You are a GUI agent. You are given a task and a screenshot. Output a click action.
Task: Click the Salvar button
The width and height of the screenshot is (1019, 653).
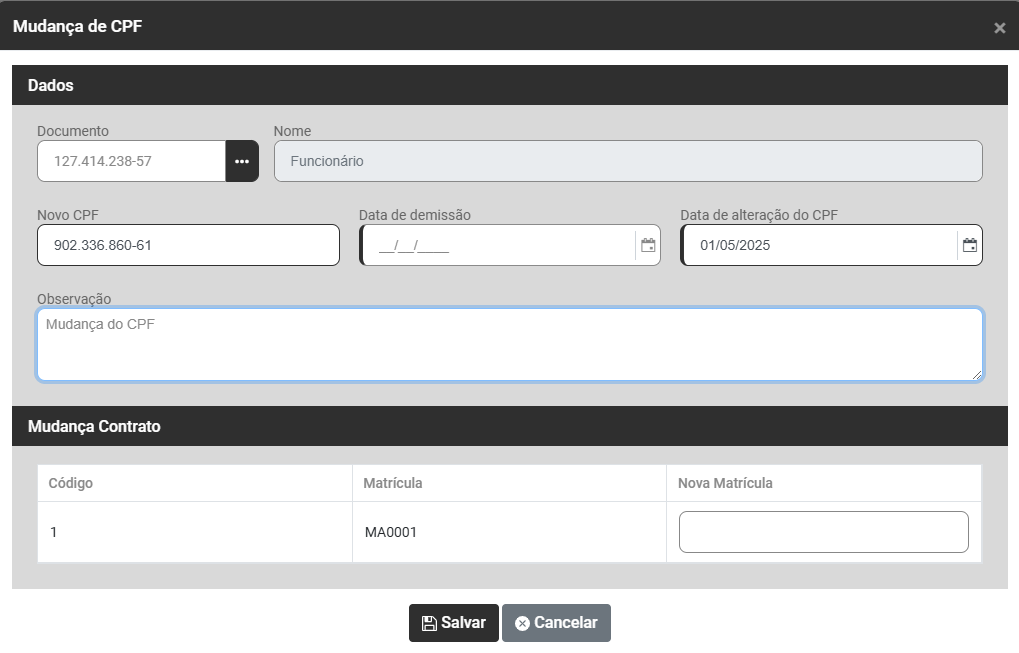click(x=454, y=622)
